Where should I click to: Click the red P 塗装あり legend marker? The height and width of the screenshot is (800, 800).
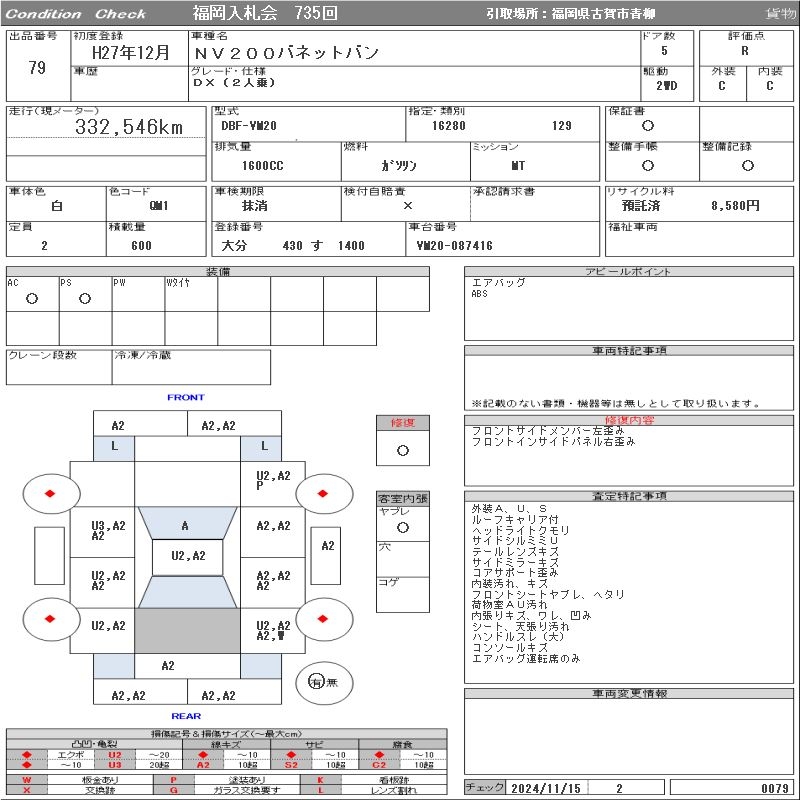[x=173, y=780]
